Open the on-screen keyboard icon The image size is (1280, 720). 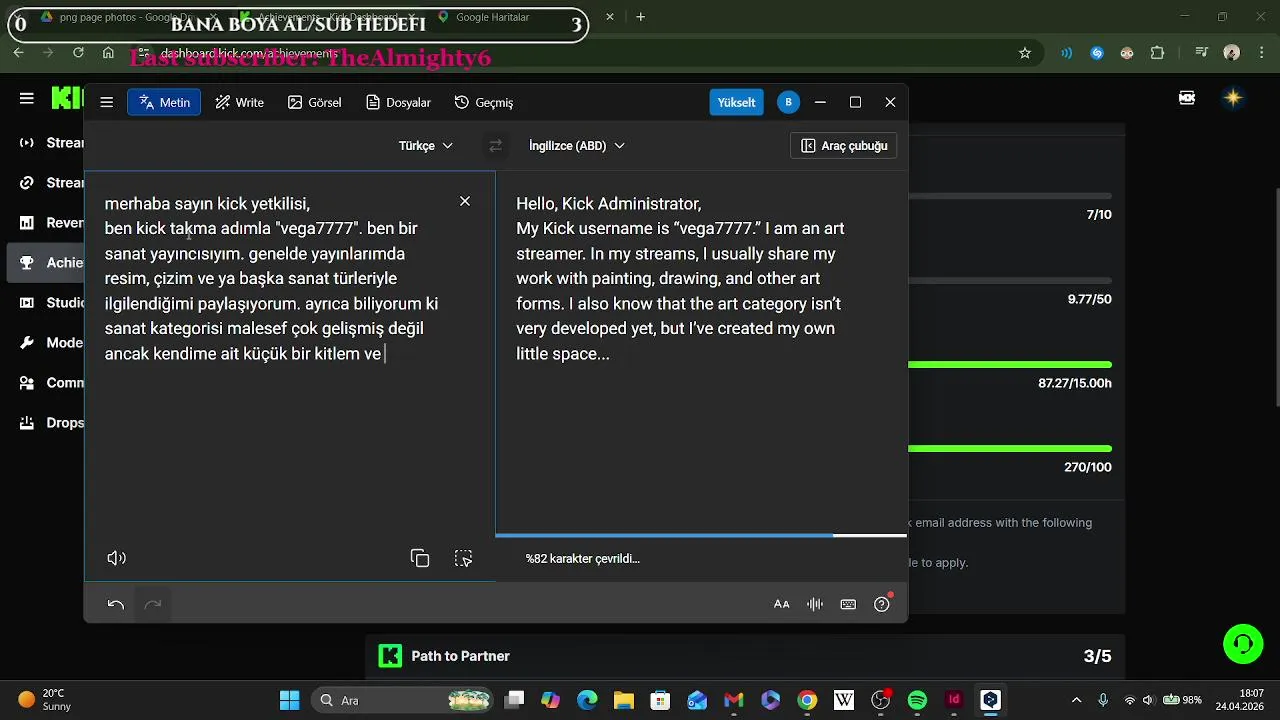pyautogui.click(x=848, y=604)
